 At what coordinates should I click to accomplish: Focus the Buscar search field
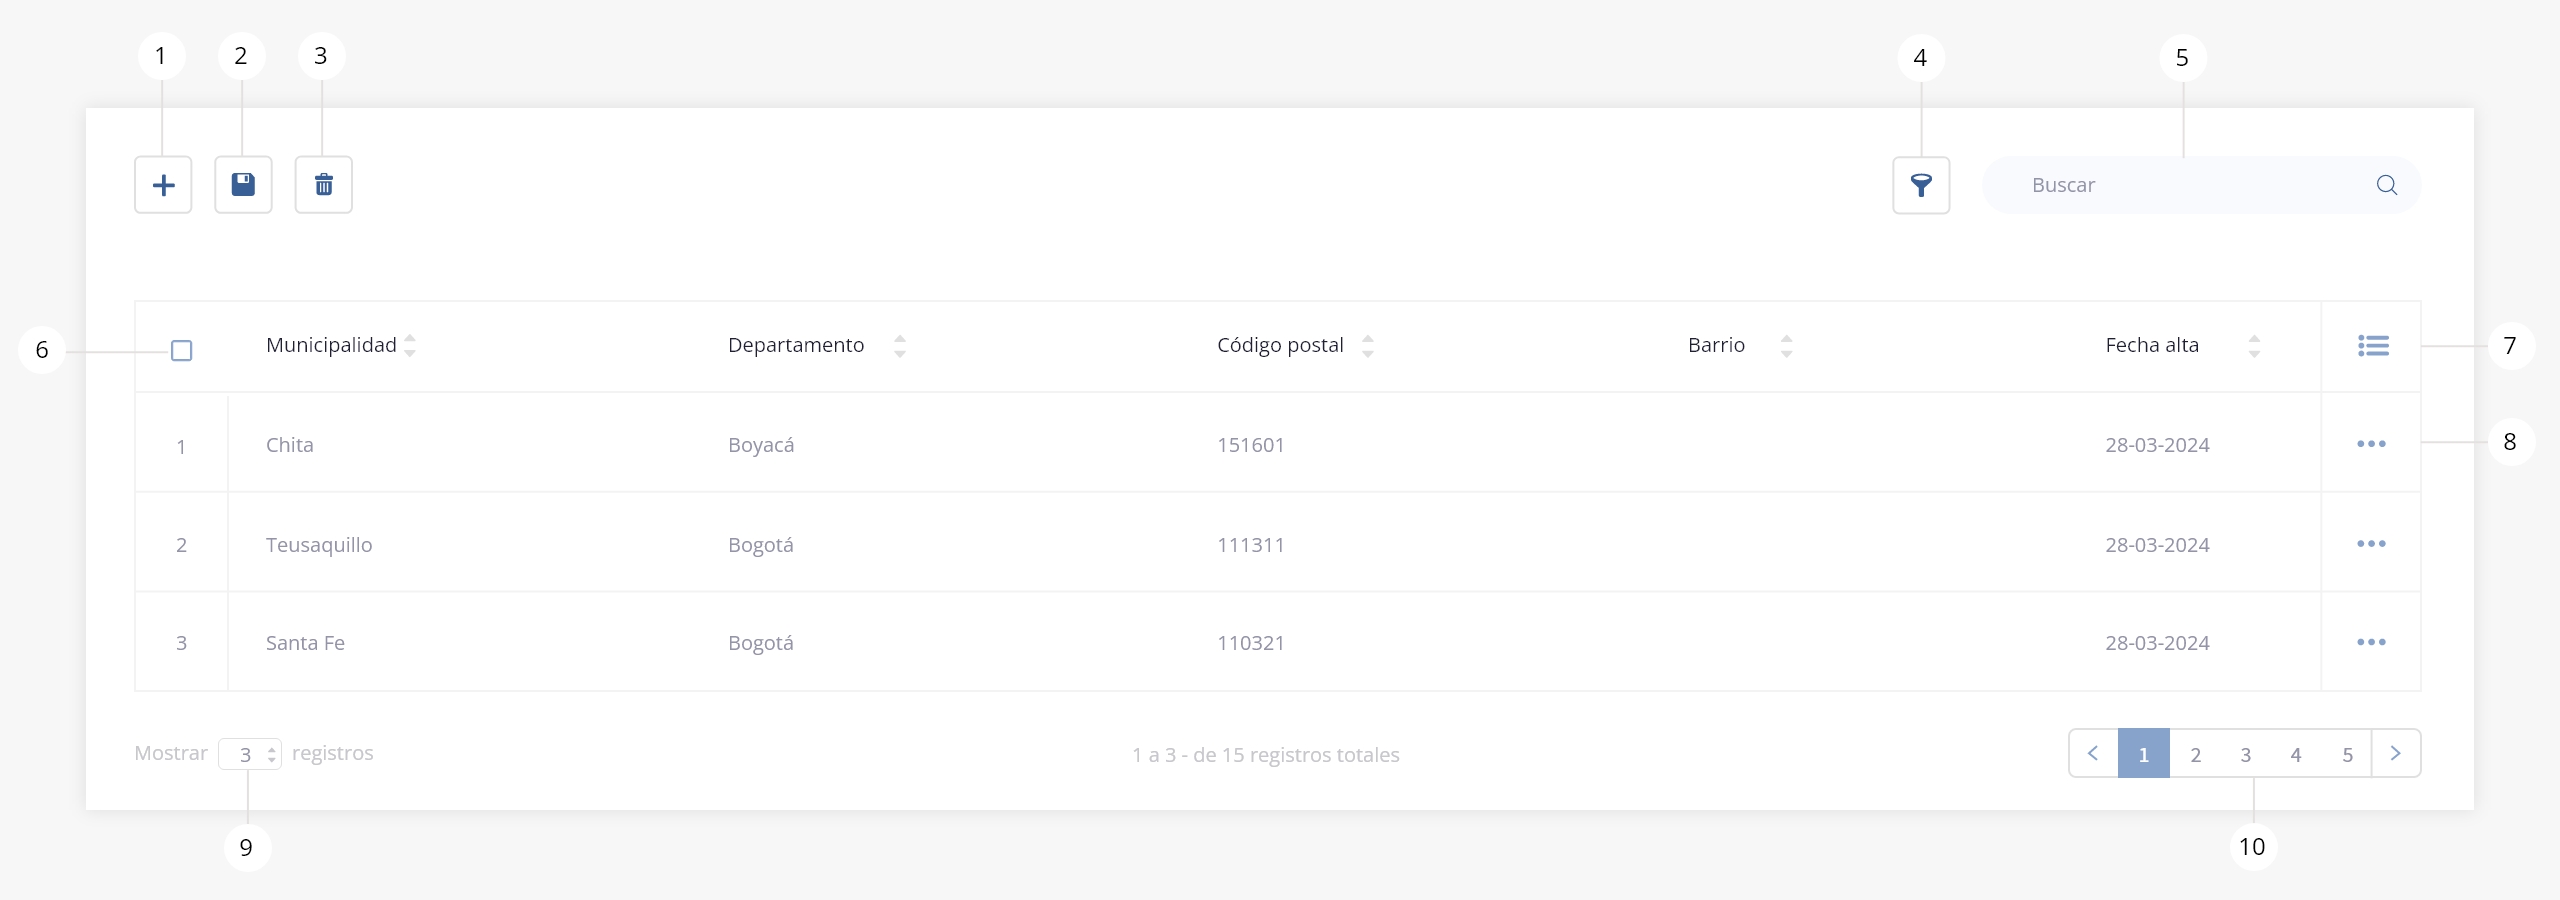click(2201, 185)
